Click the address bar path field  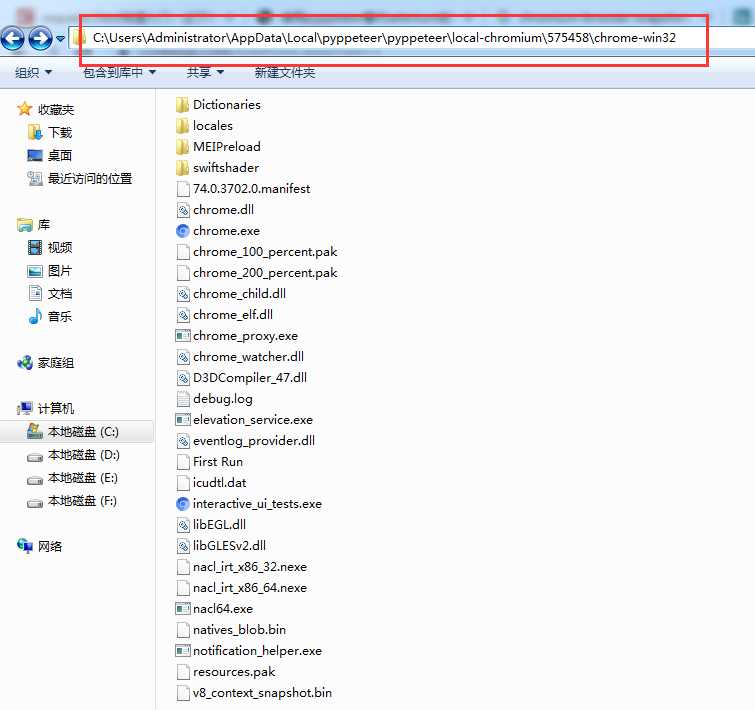pyautogui.click(x=412, y=38)
